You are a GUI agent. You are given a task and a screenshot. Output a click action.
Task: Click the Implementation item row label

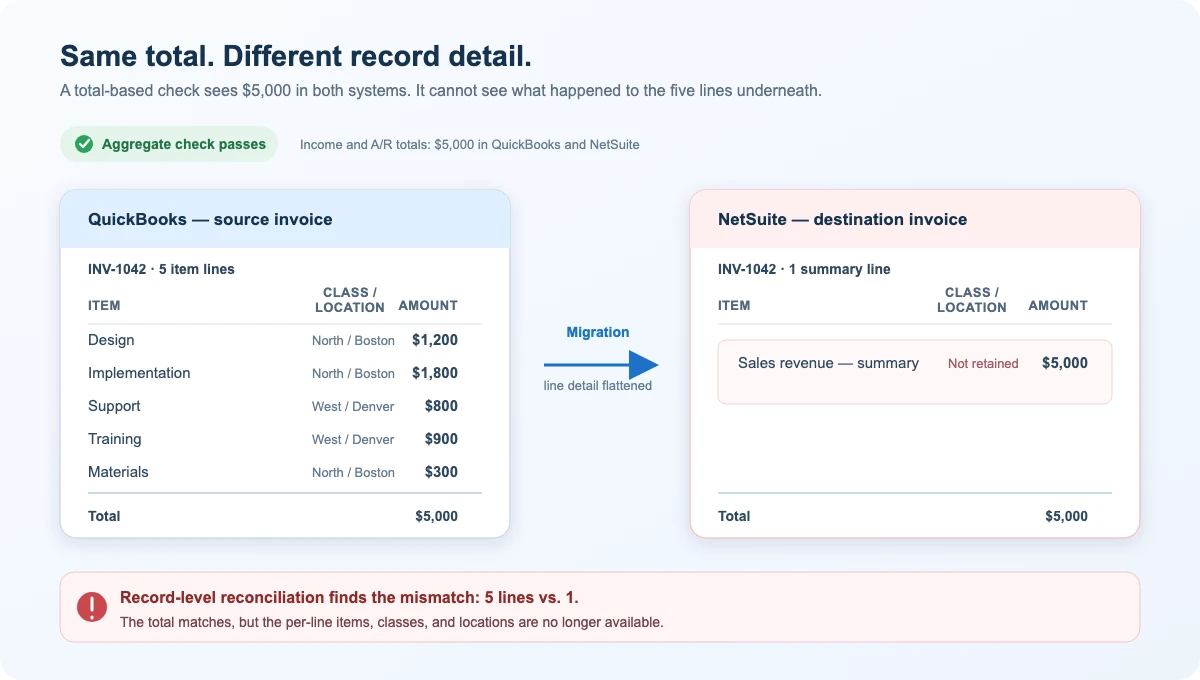(139, 373)
